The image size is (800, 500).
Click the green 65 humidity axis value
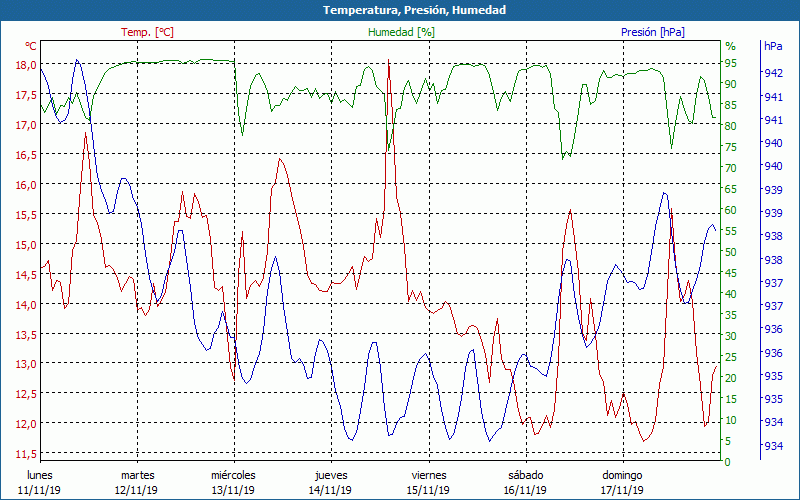click(x=731, y=189)
